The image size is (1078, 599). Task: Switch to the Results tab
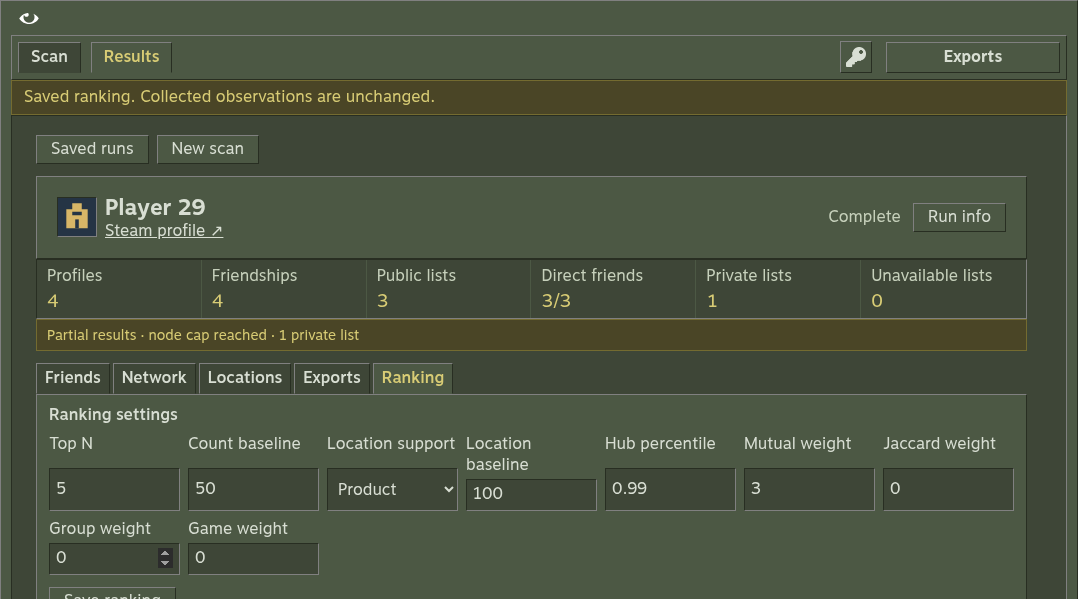tap(131, 57)
